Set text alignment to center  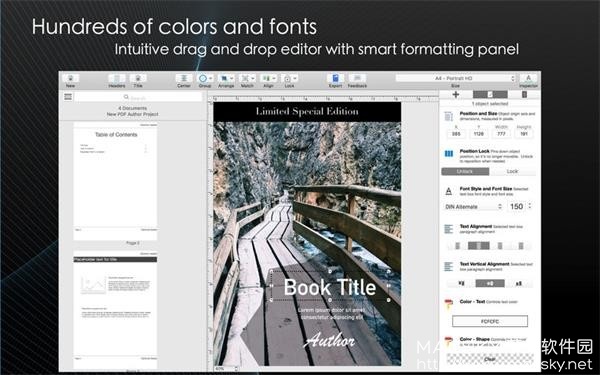coord(479,246)
